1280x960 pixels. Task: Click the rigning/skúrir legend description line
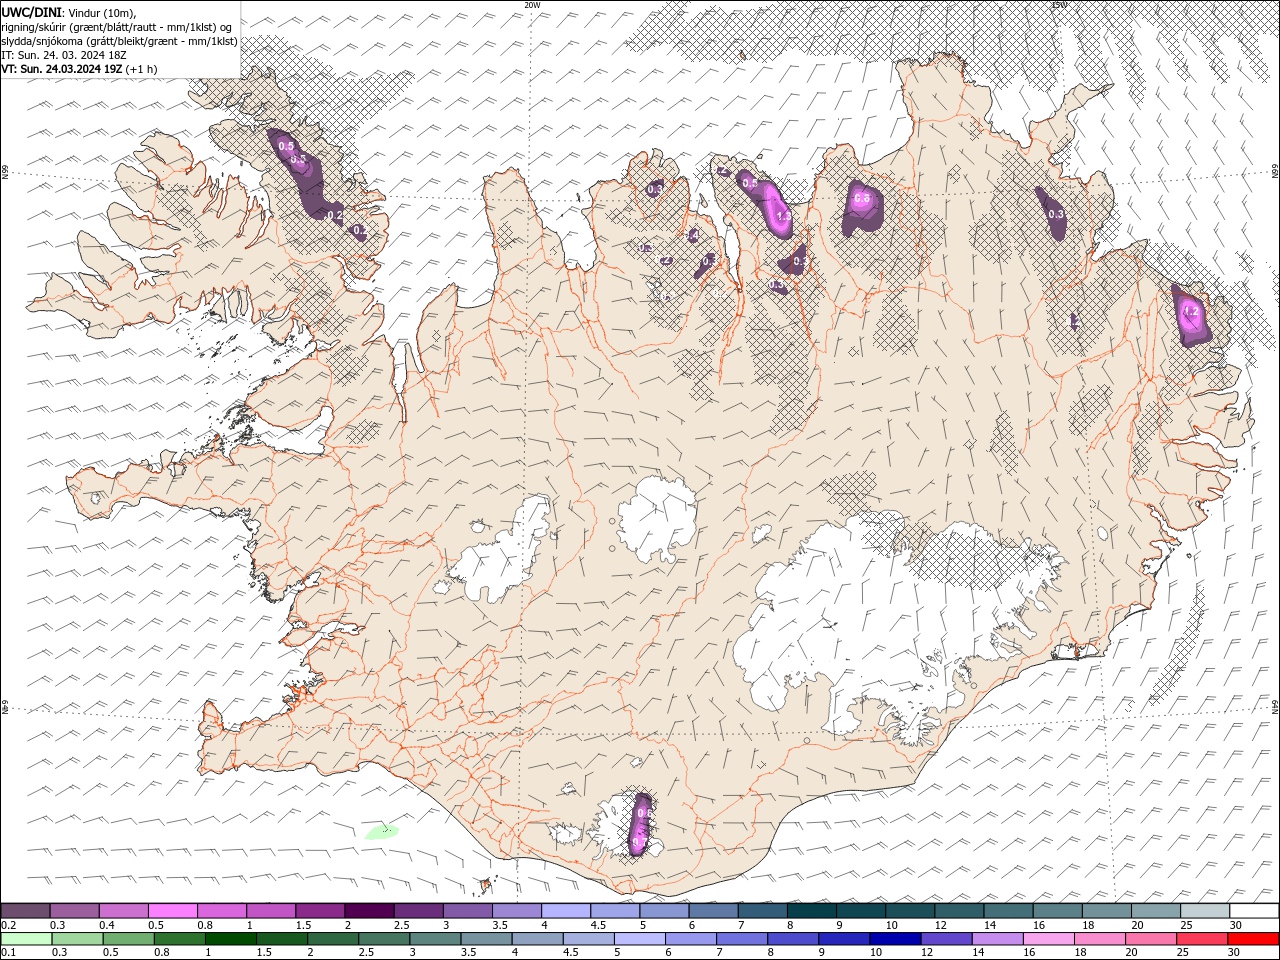click(117, 26)
